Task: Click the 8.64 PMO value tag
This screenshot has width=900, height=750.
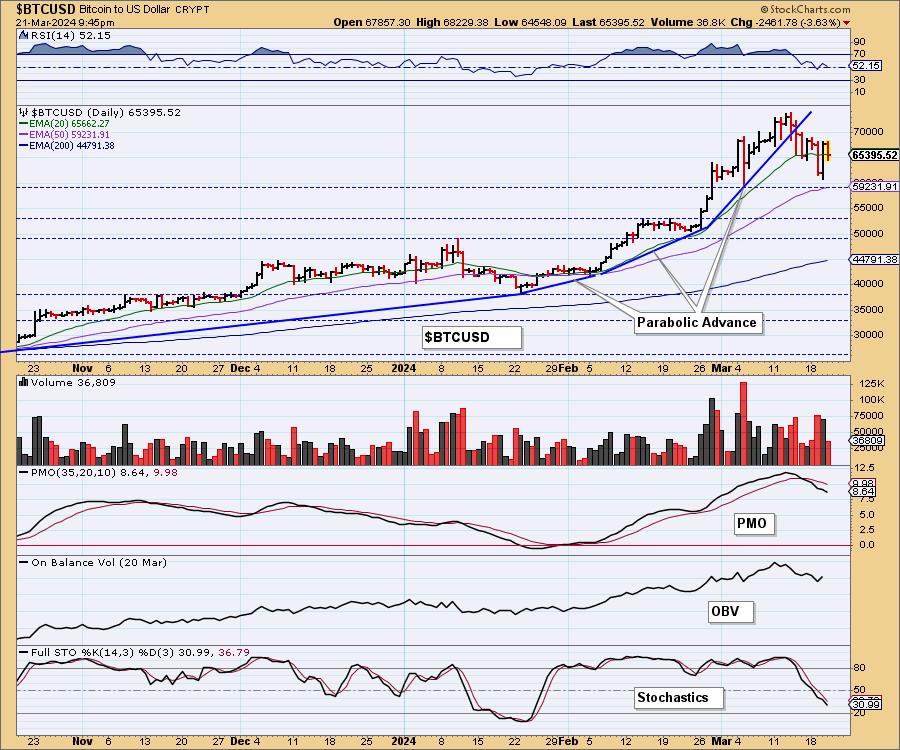Action: pyautogui.click(x=863, y=492)
